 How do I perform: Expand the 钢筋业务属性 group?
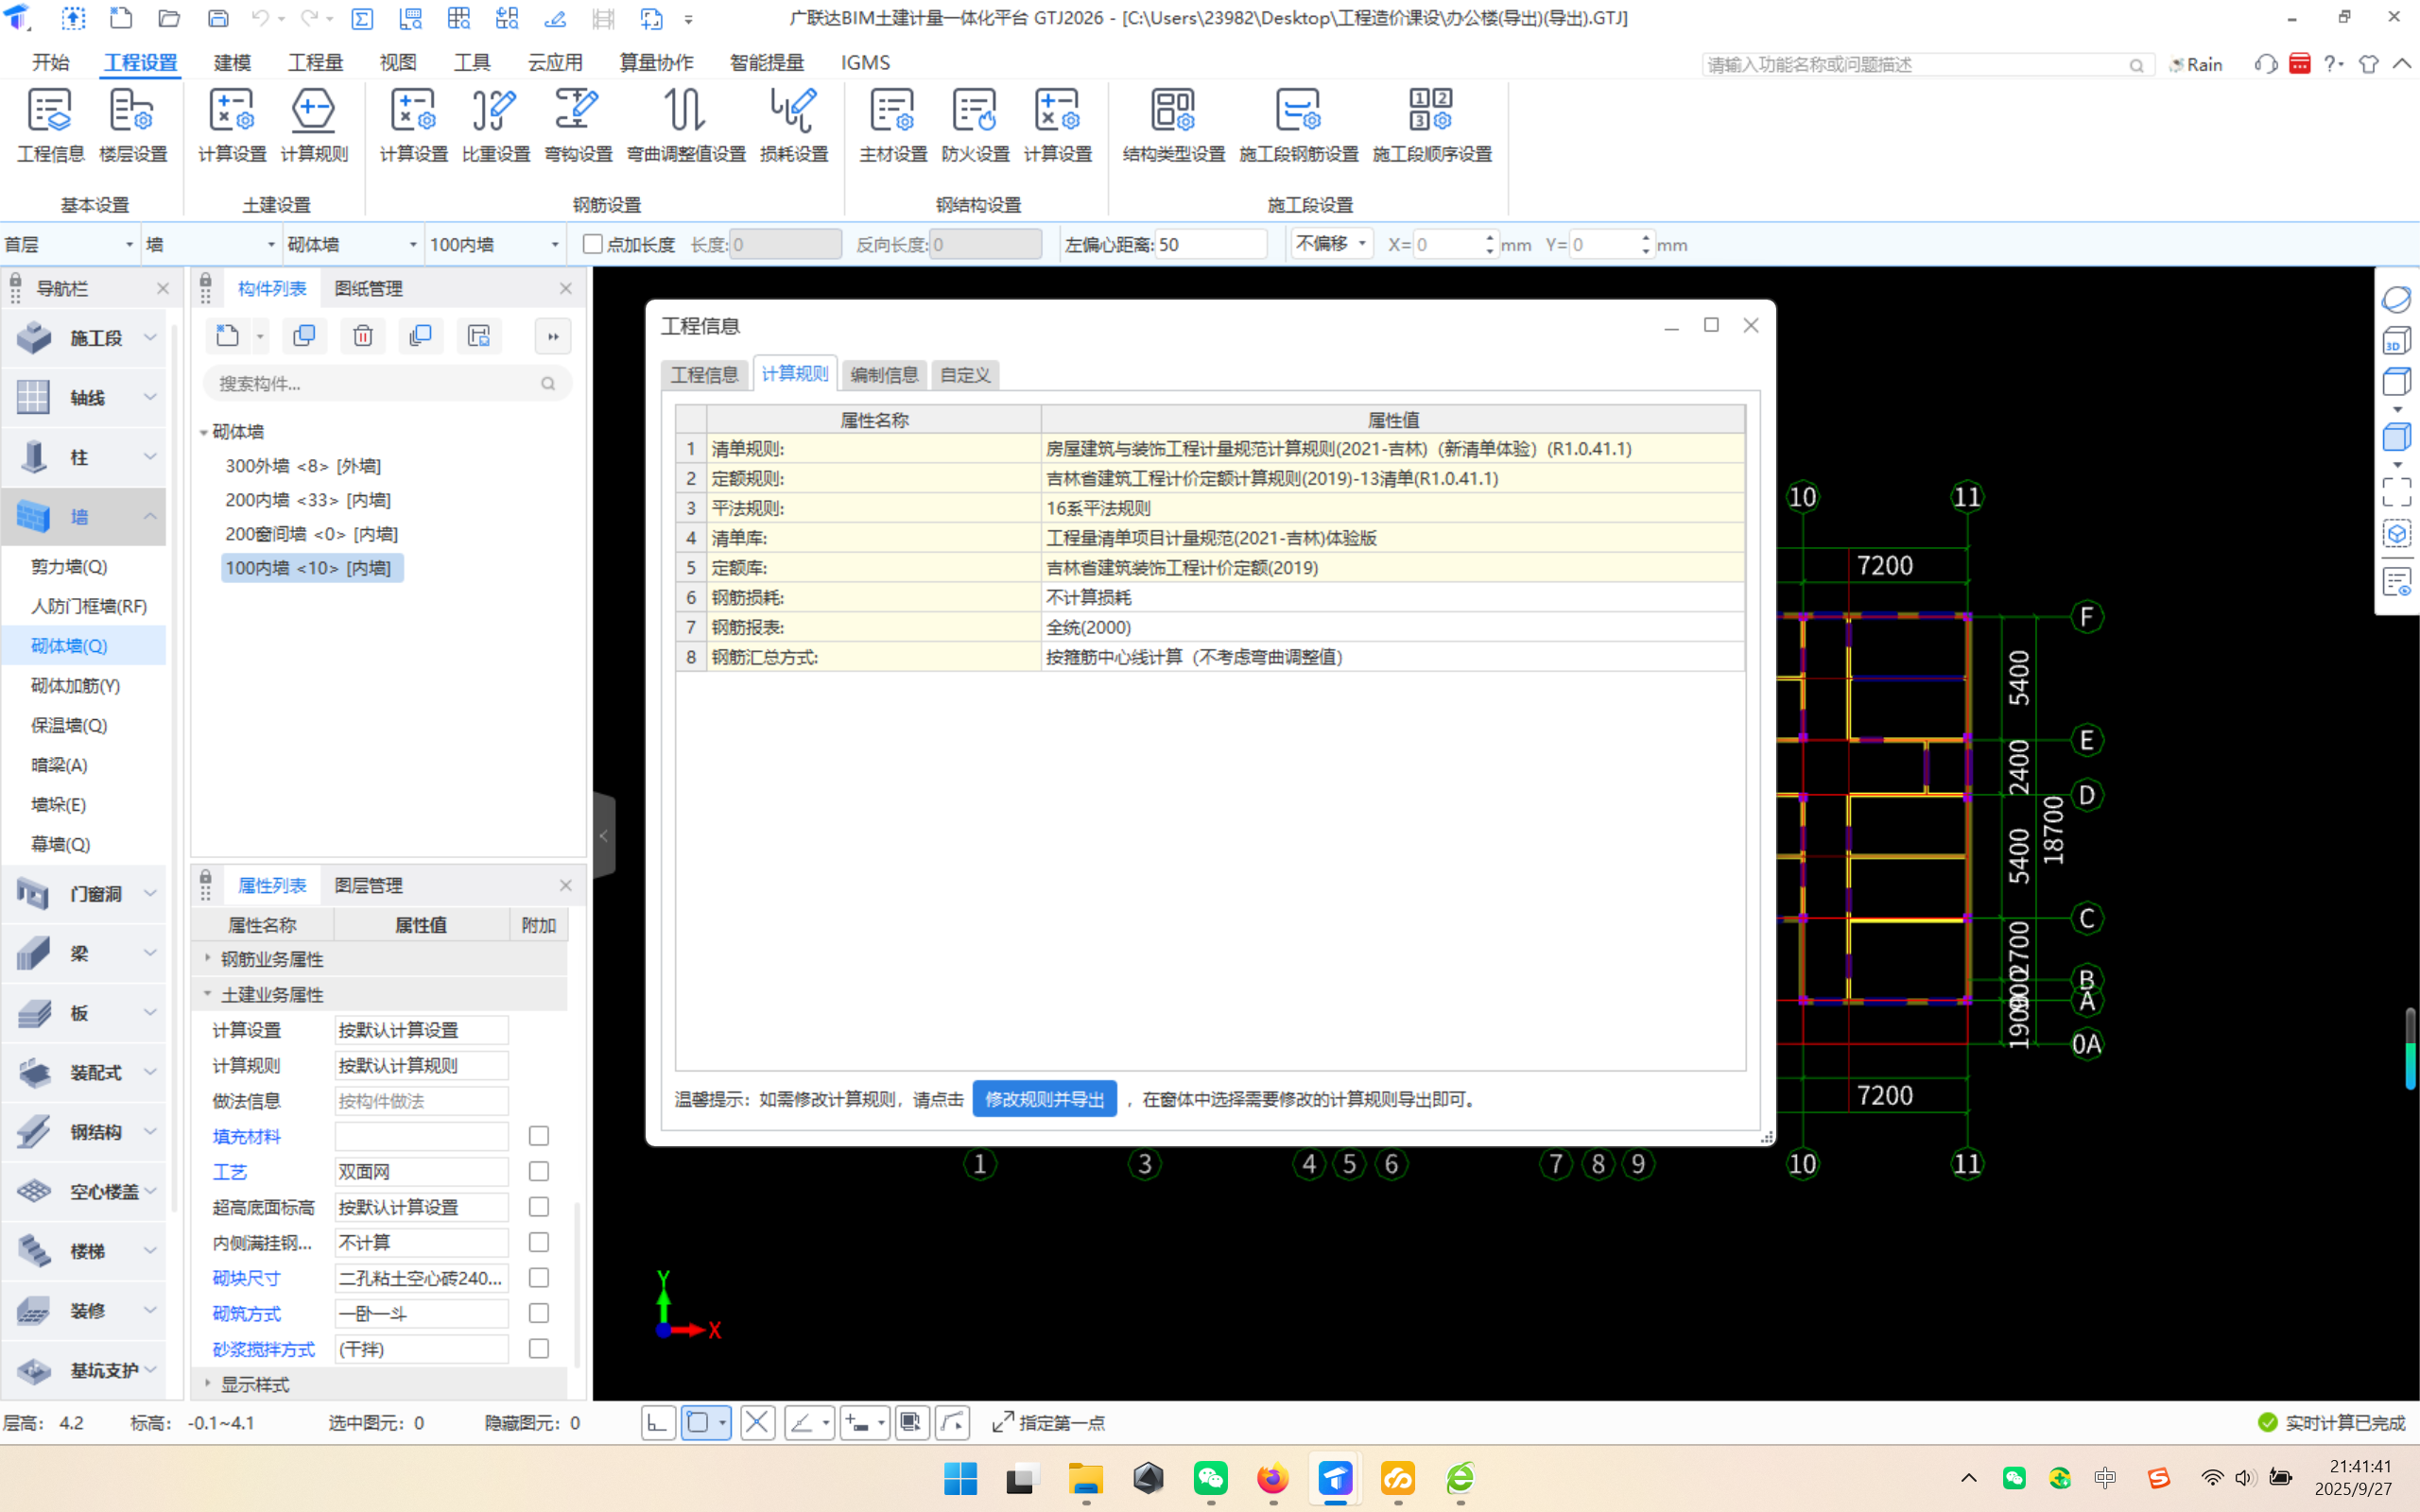point(208,959)
